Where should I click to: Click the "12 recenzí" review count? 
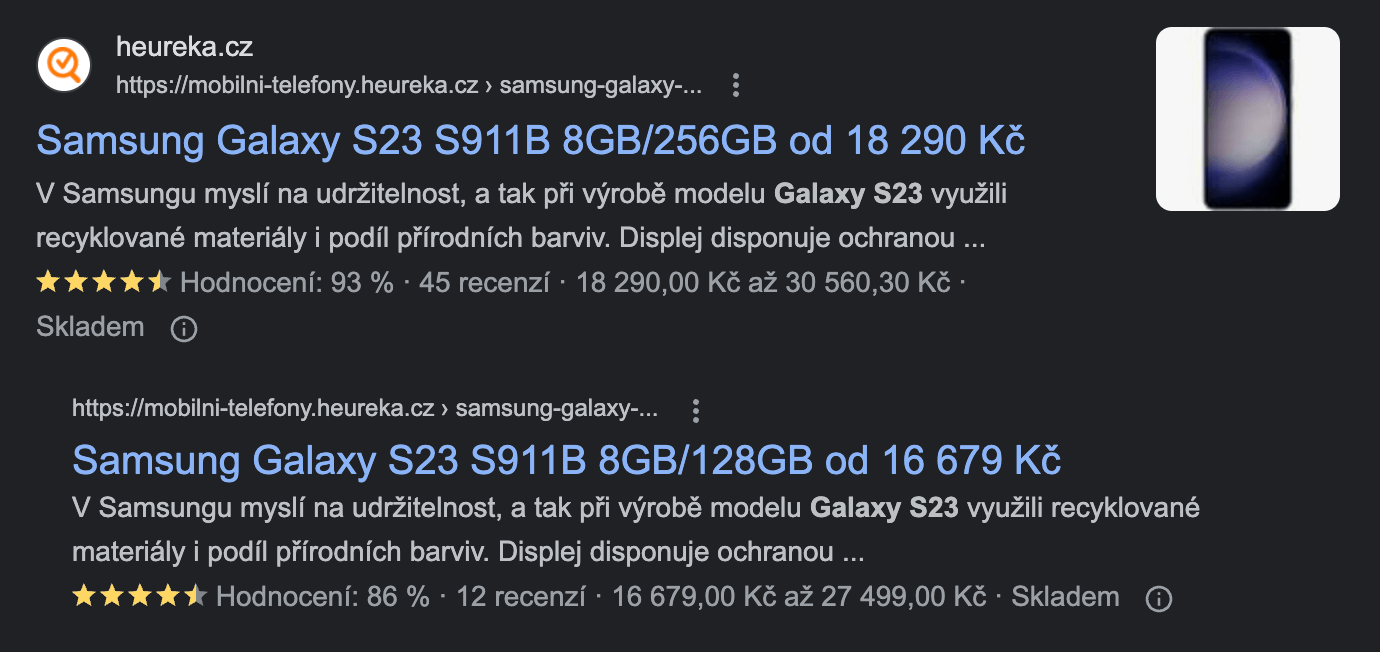pos(520,598)
